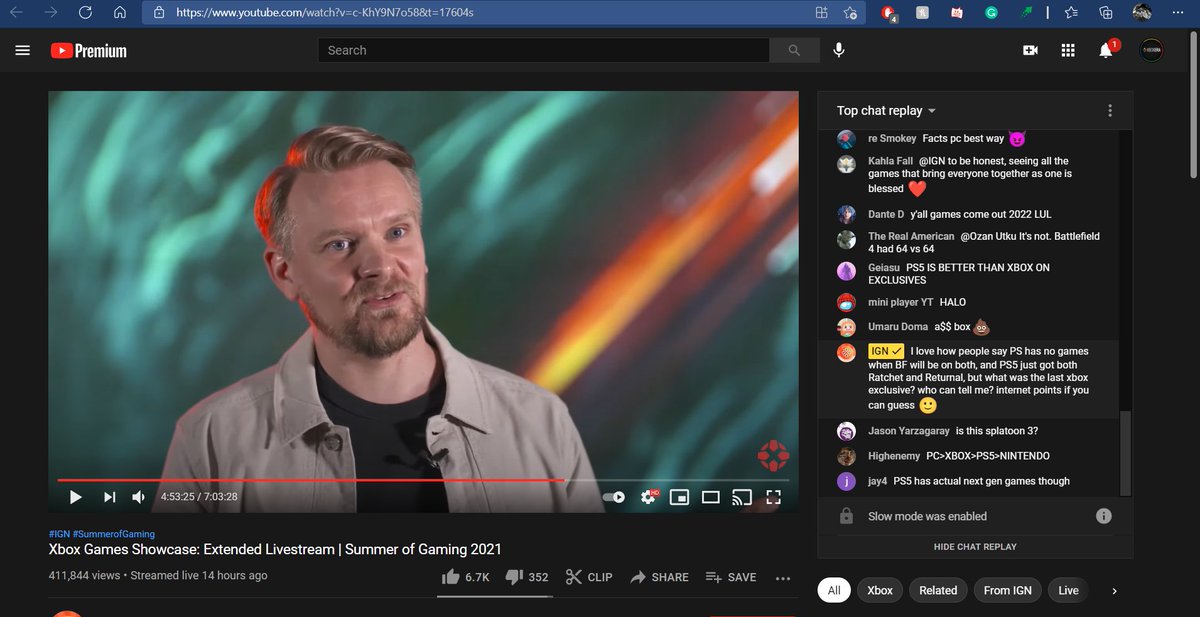Skip to the next video
The height and width of the screenshot is (617, 1200).
pyautogui.click(x=109, y=497)
